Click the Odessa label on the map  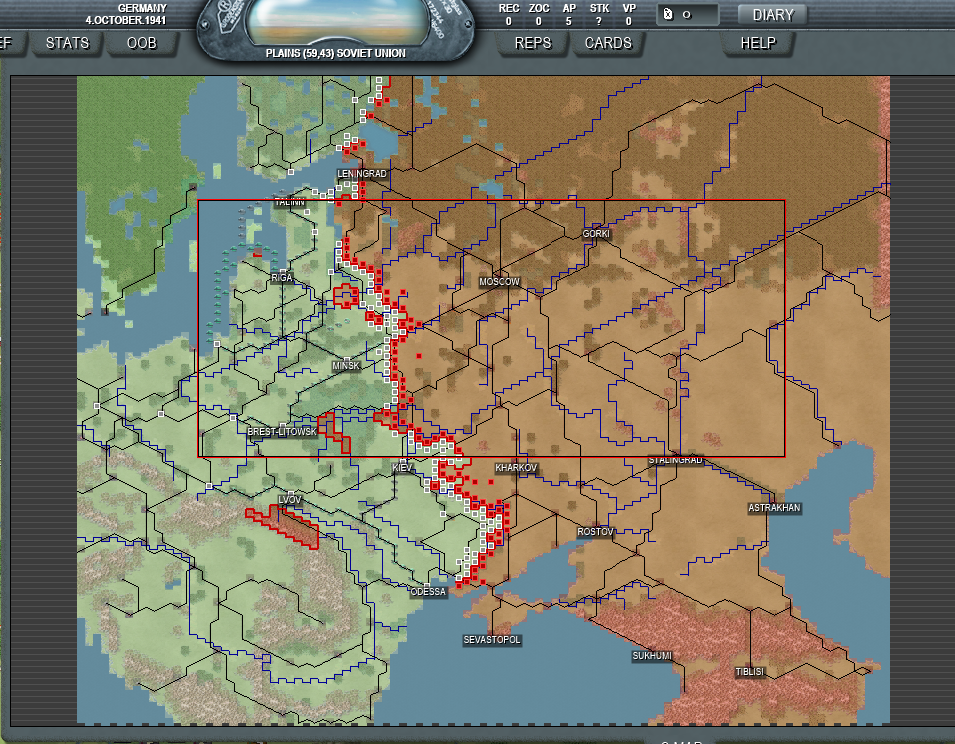pos(428,592)
